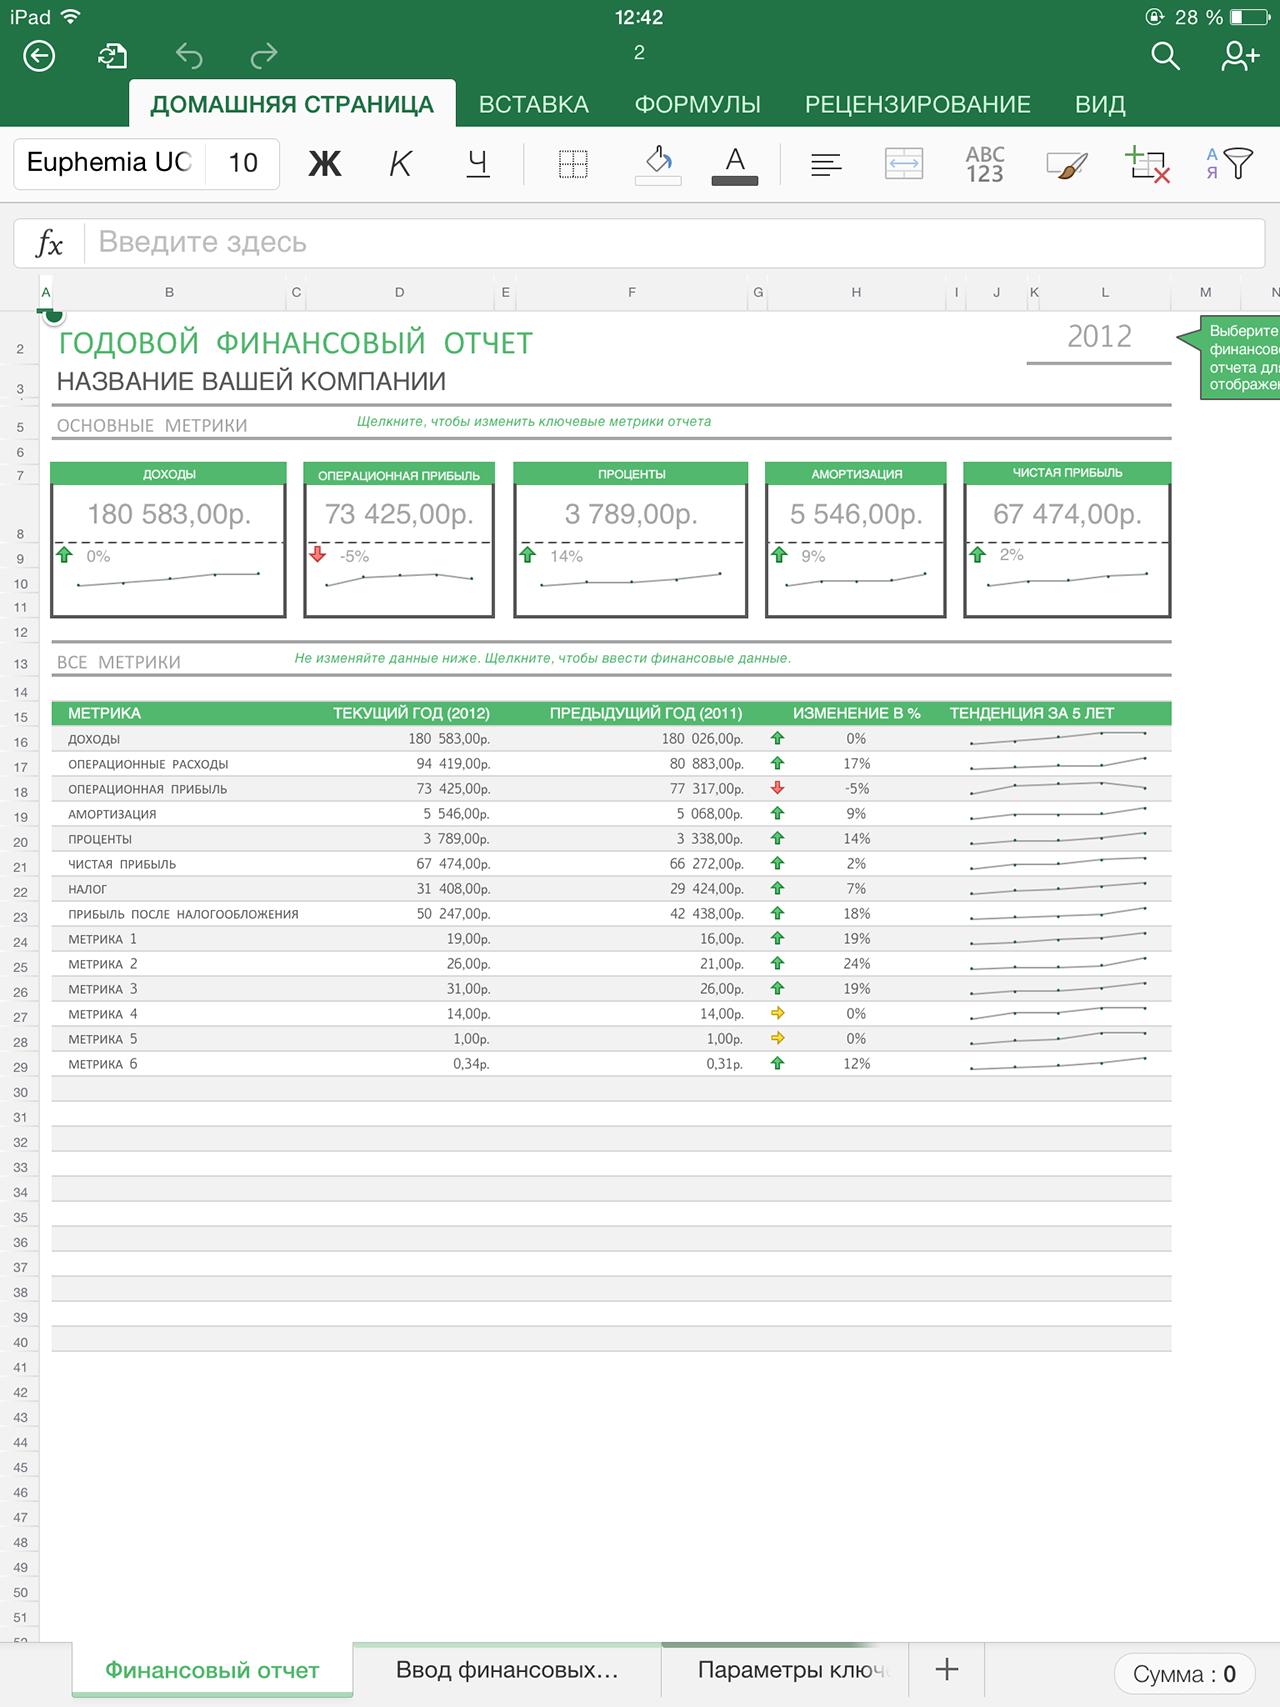Choose the font color A
Viewport: 1280px width, 1707px height.
tap(735, 164)
